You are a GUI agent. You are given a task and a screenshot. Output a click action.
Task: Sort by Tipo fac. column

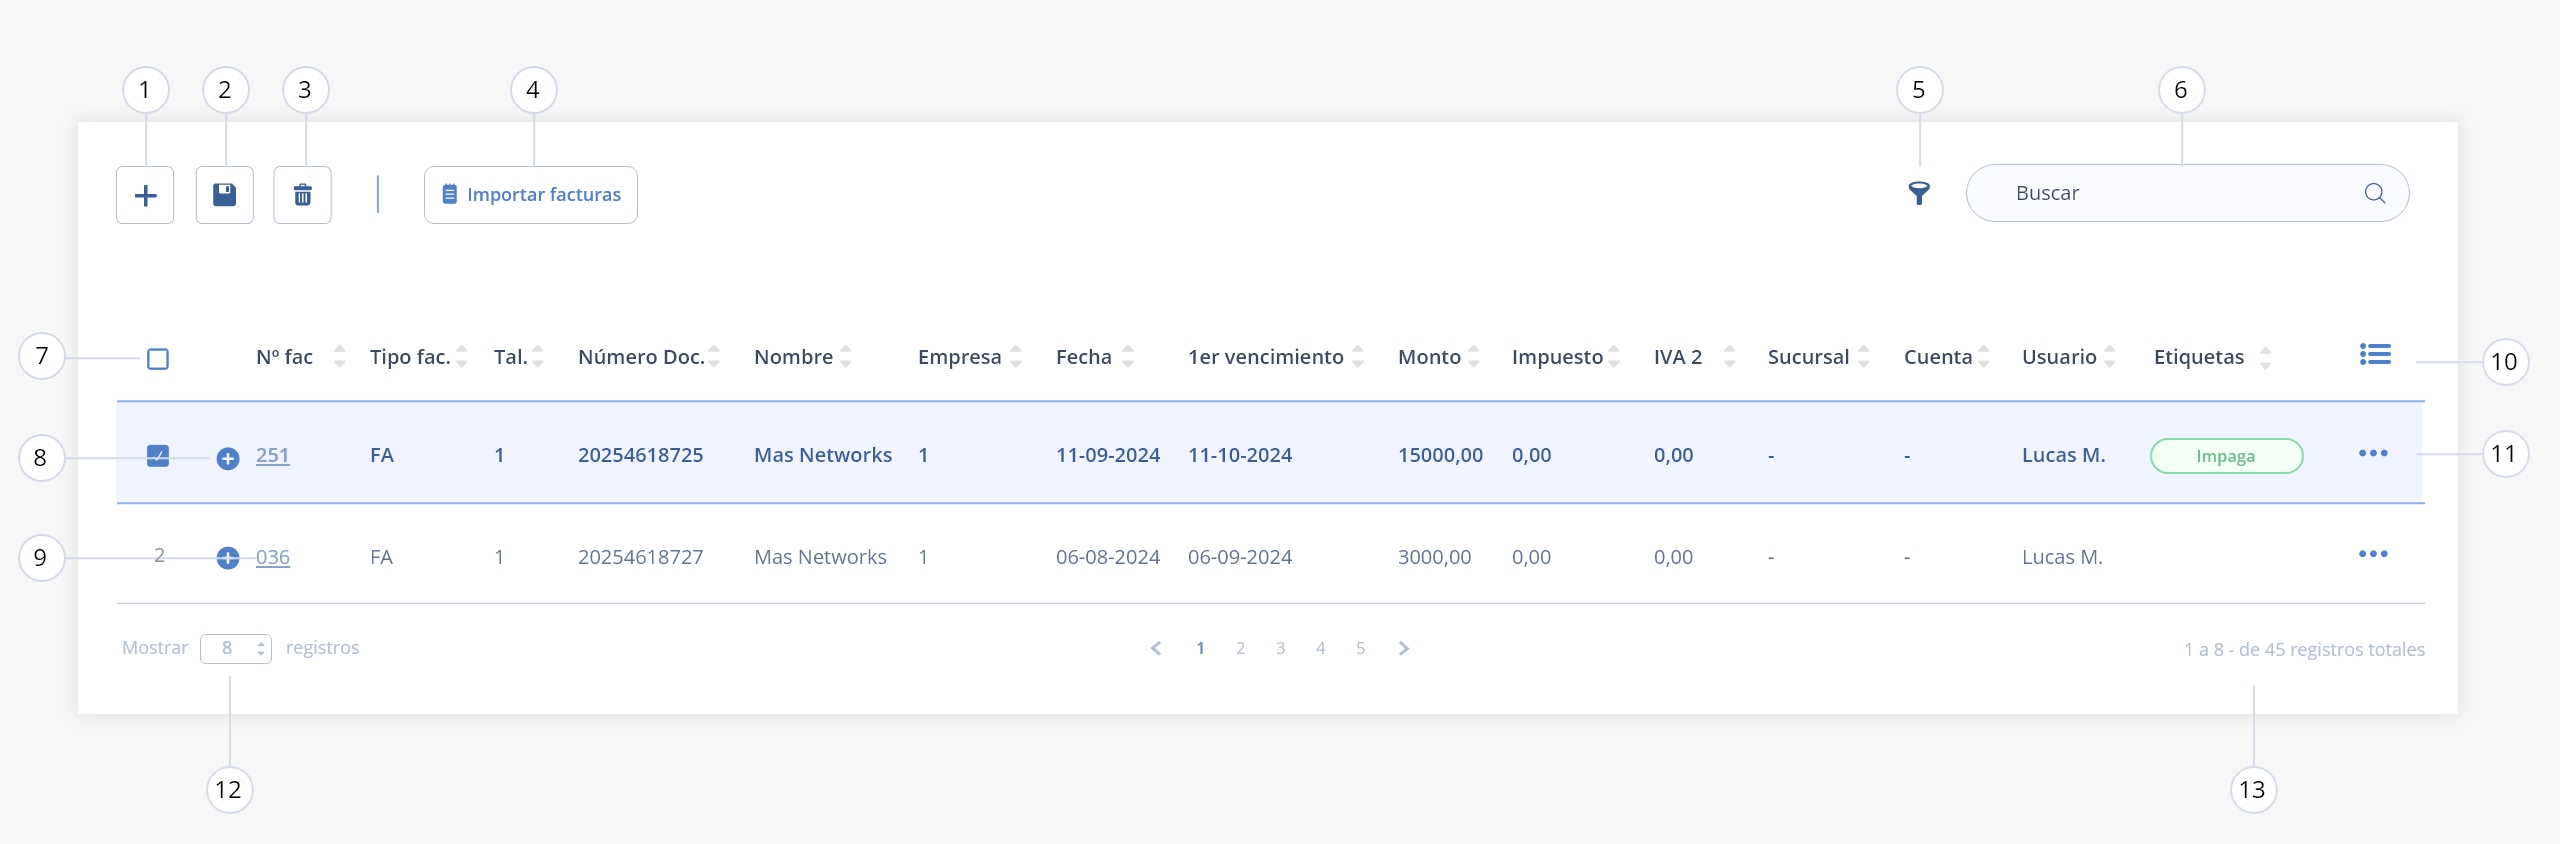pyautogui.click(x=462, y=357)
